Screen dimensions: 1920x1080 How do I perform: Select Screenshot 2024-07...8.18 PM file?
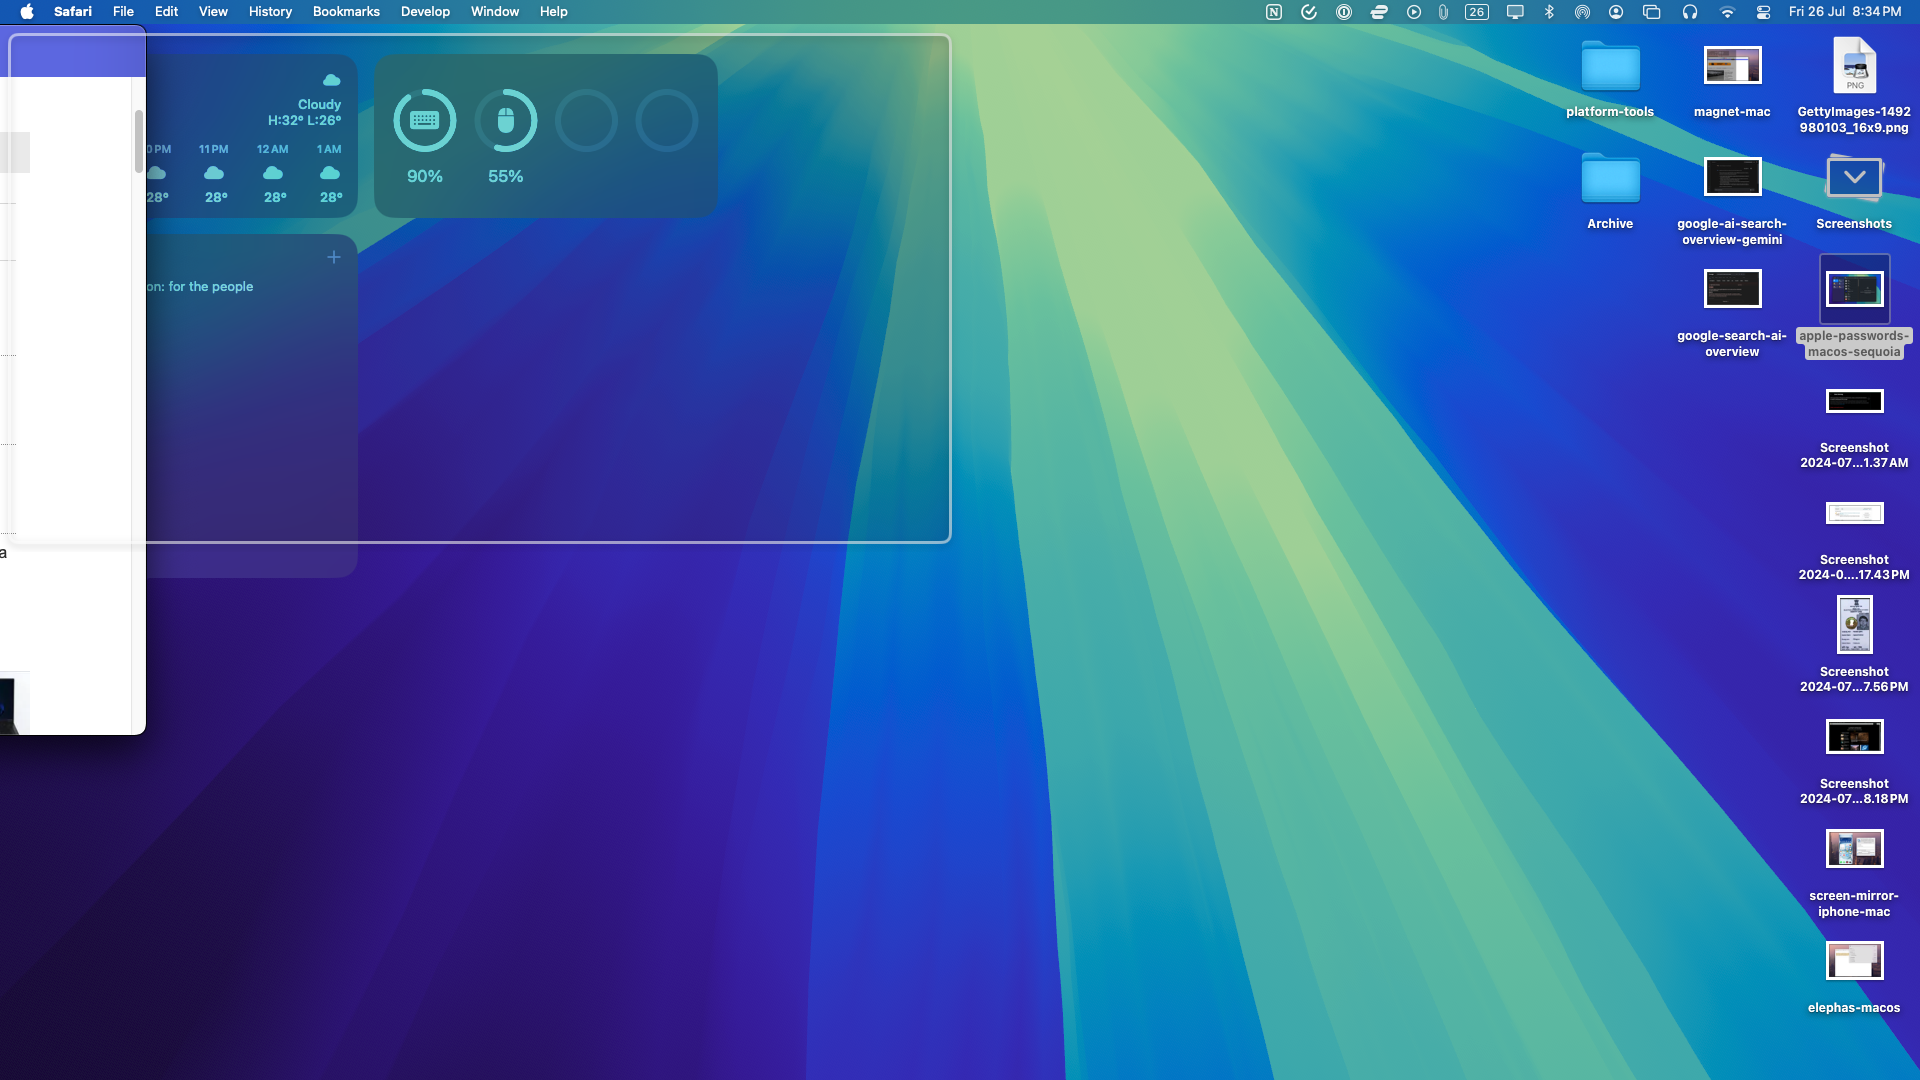(x=1854, y=738)
